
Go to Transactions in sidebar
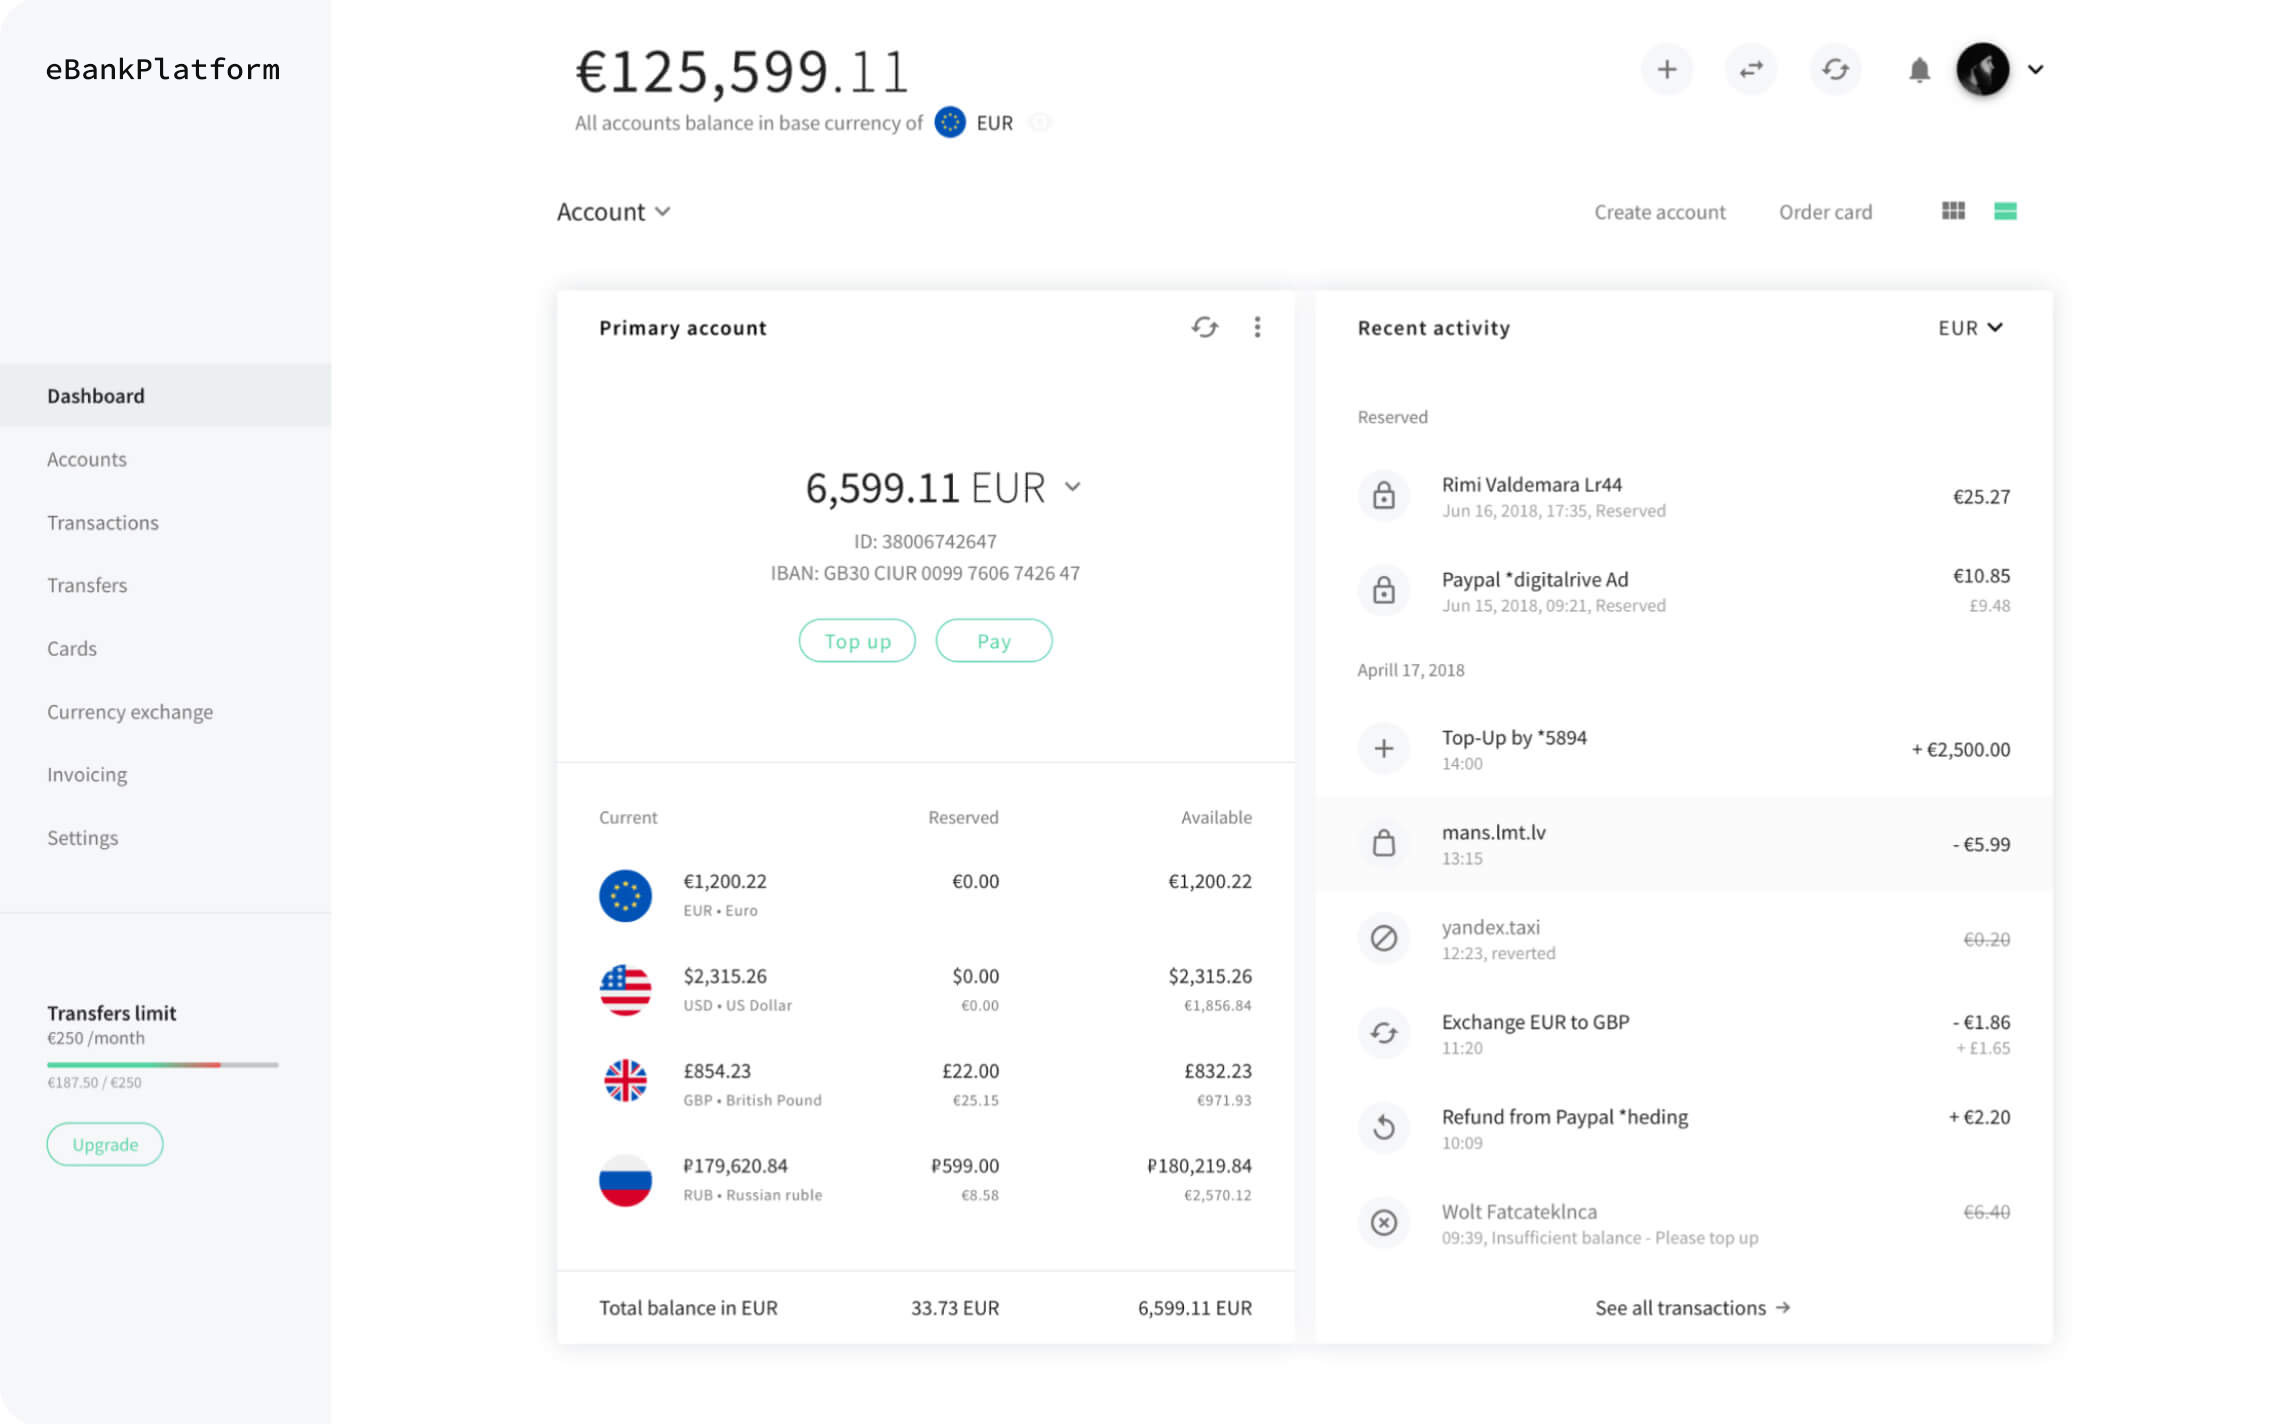[103, 522]
